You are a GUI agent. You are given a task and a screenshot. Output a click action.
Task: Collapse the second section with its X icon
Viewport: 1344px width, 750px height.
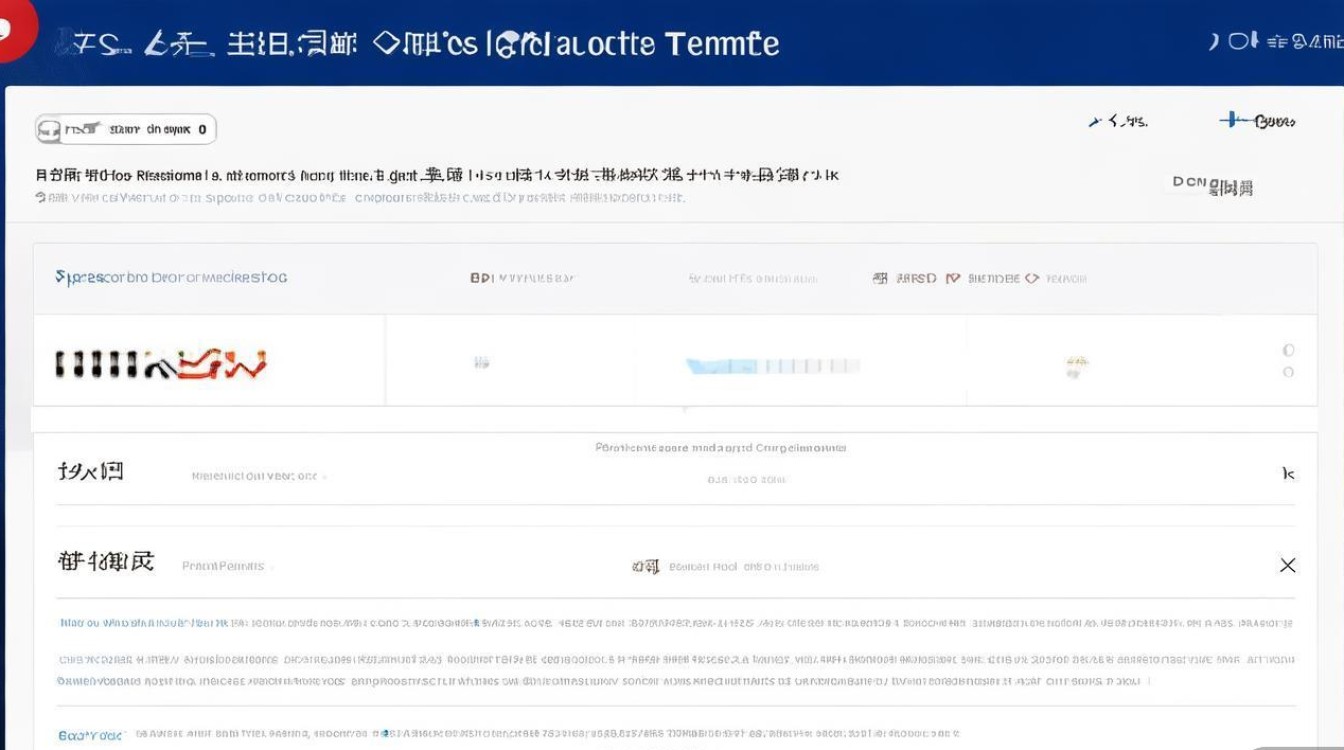pyautogui.click(x=1288, y=565)
